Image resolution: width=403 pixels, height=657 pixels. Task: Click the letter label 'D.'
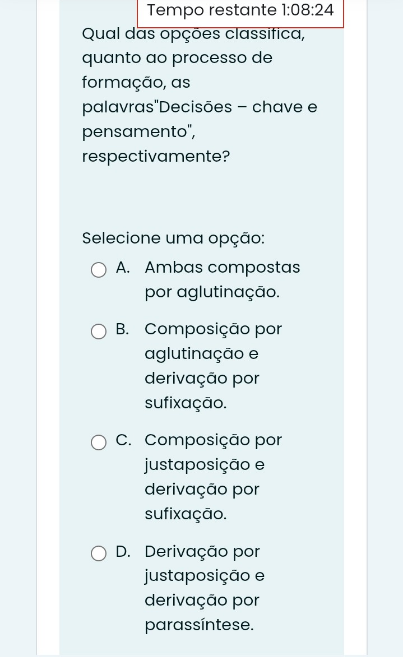pos(123,551)
